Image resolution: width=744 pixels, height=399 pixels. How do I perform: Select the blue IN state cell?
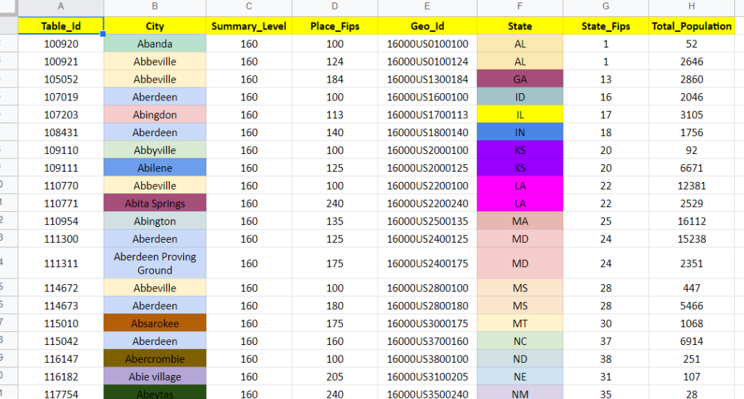coord(520,132)
